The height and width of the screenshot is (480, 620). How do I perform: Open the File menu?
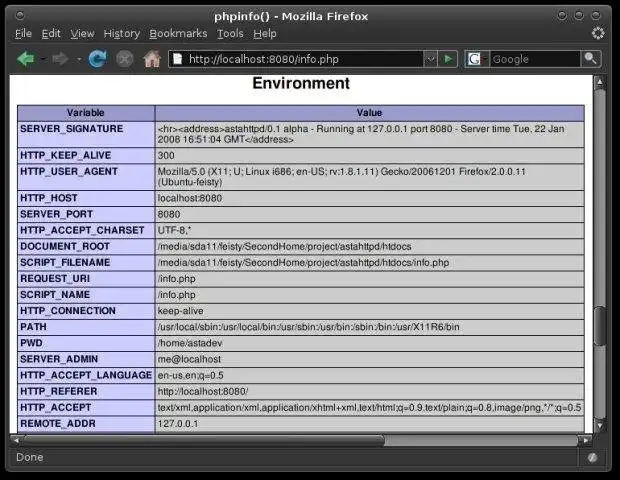click(x=23, y=34)
